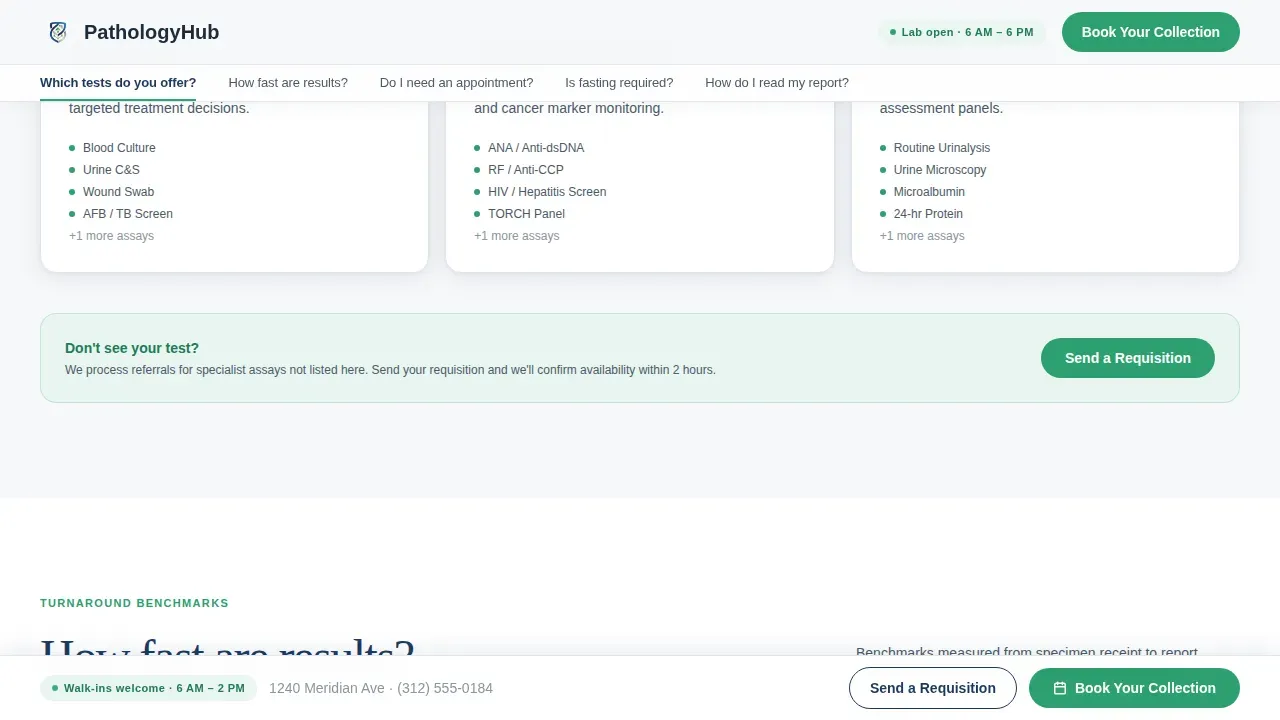Go to 'How fast are results?' tab

(288, 83)
